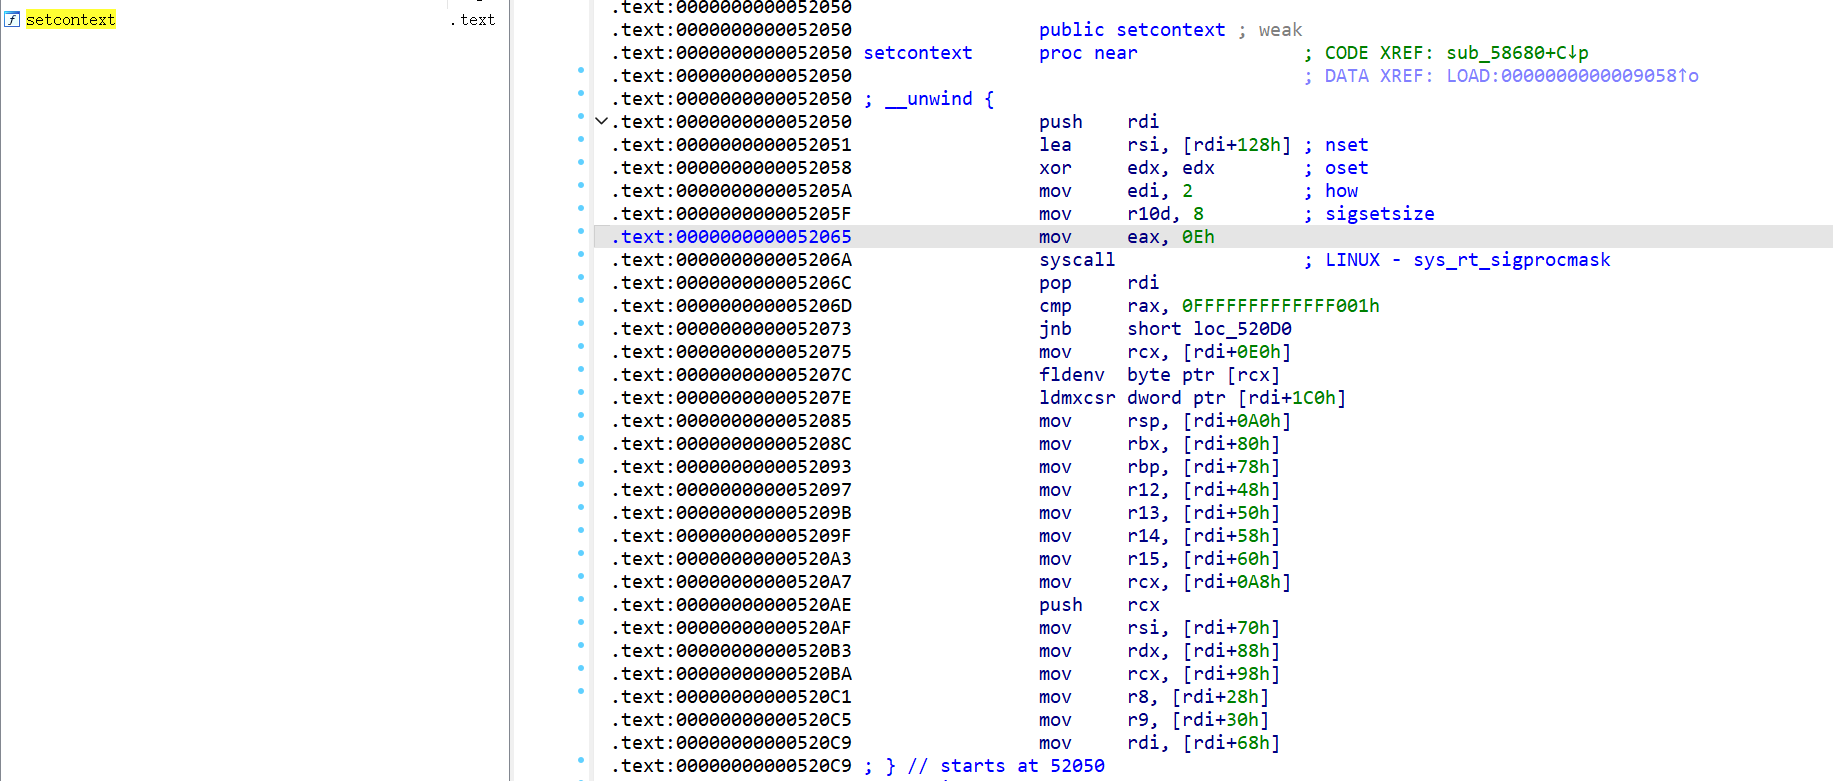Select operand 0FFFFFFFFFFFFF001h in cmp
Screen dimensions: 1833x781
pyautogui.click(x=1281, y=306)
